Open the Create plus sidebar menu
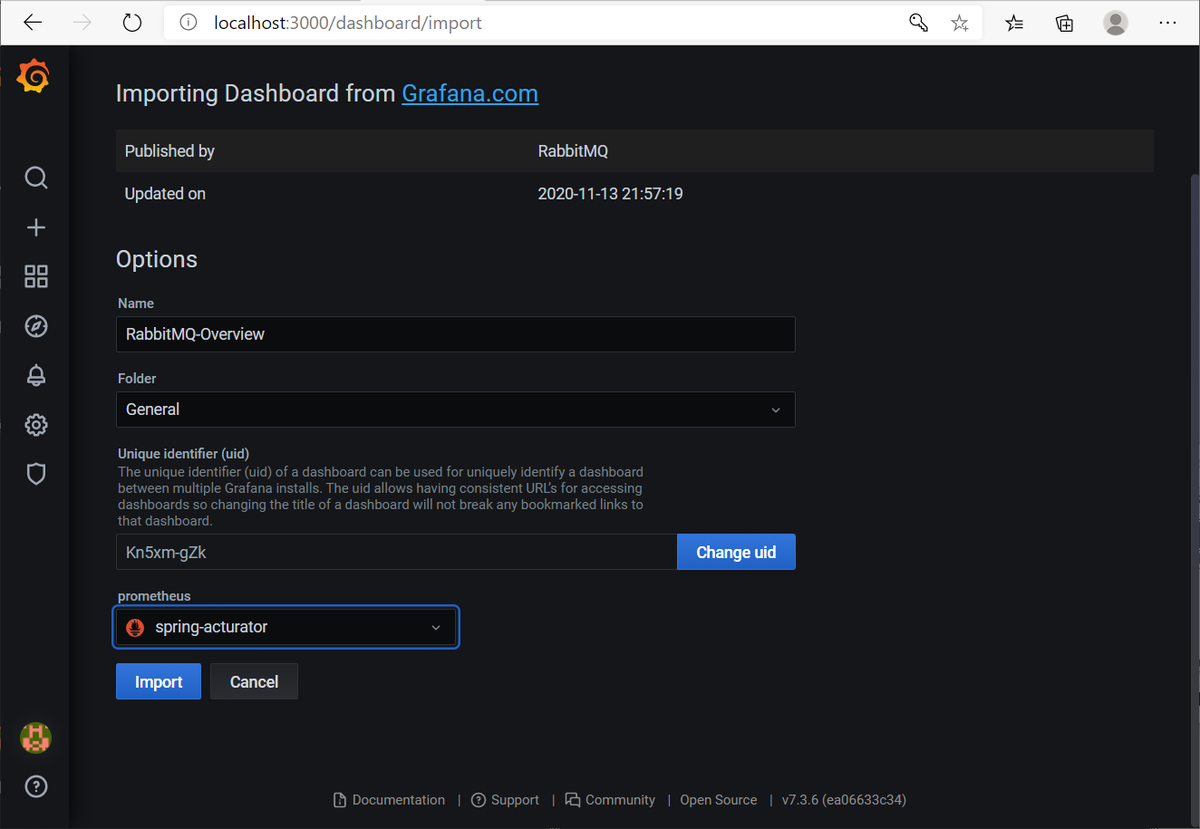The height and width of the screenshot is (829, 1200). pos(36,228)
